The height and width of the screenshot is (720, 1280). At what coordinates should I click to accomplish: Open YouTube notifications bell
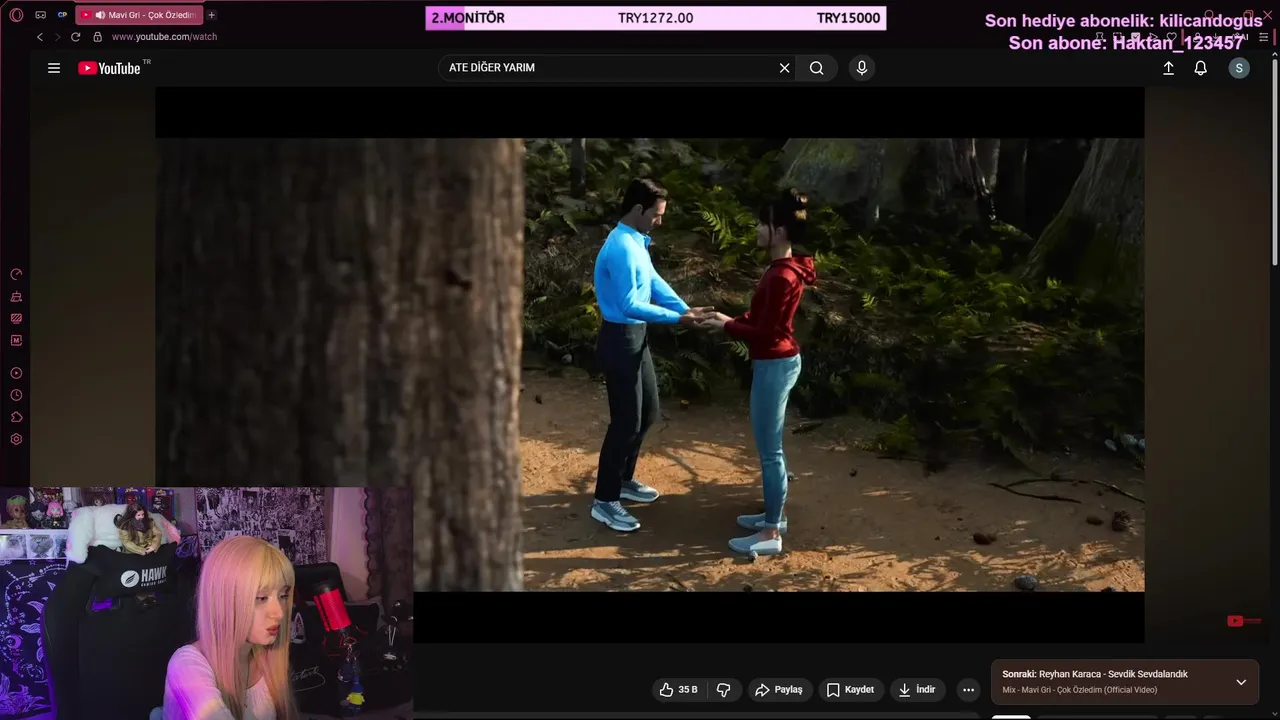pos(1200,68)
